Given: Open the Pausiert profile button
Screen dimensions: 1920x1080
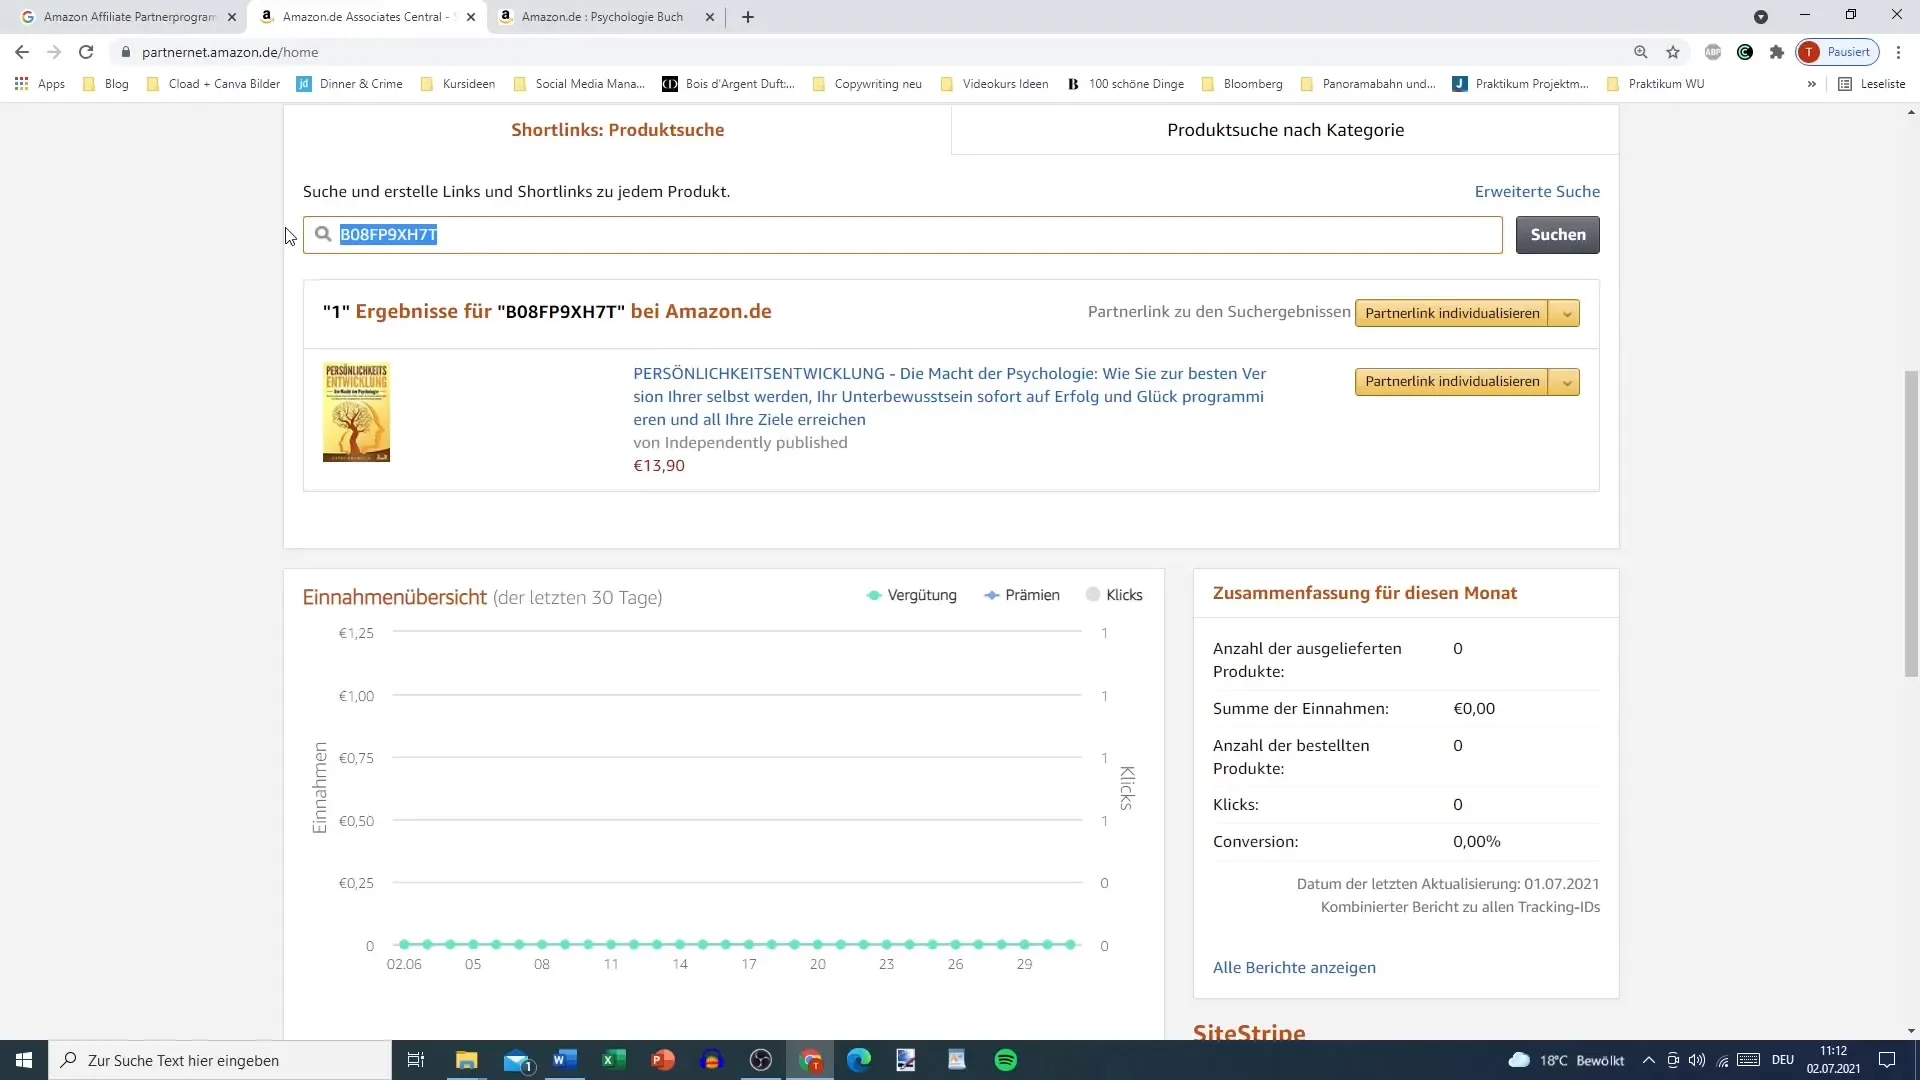Looking at the screenshot, I should (1838, 52).
